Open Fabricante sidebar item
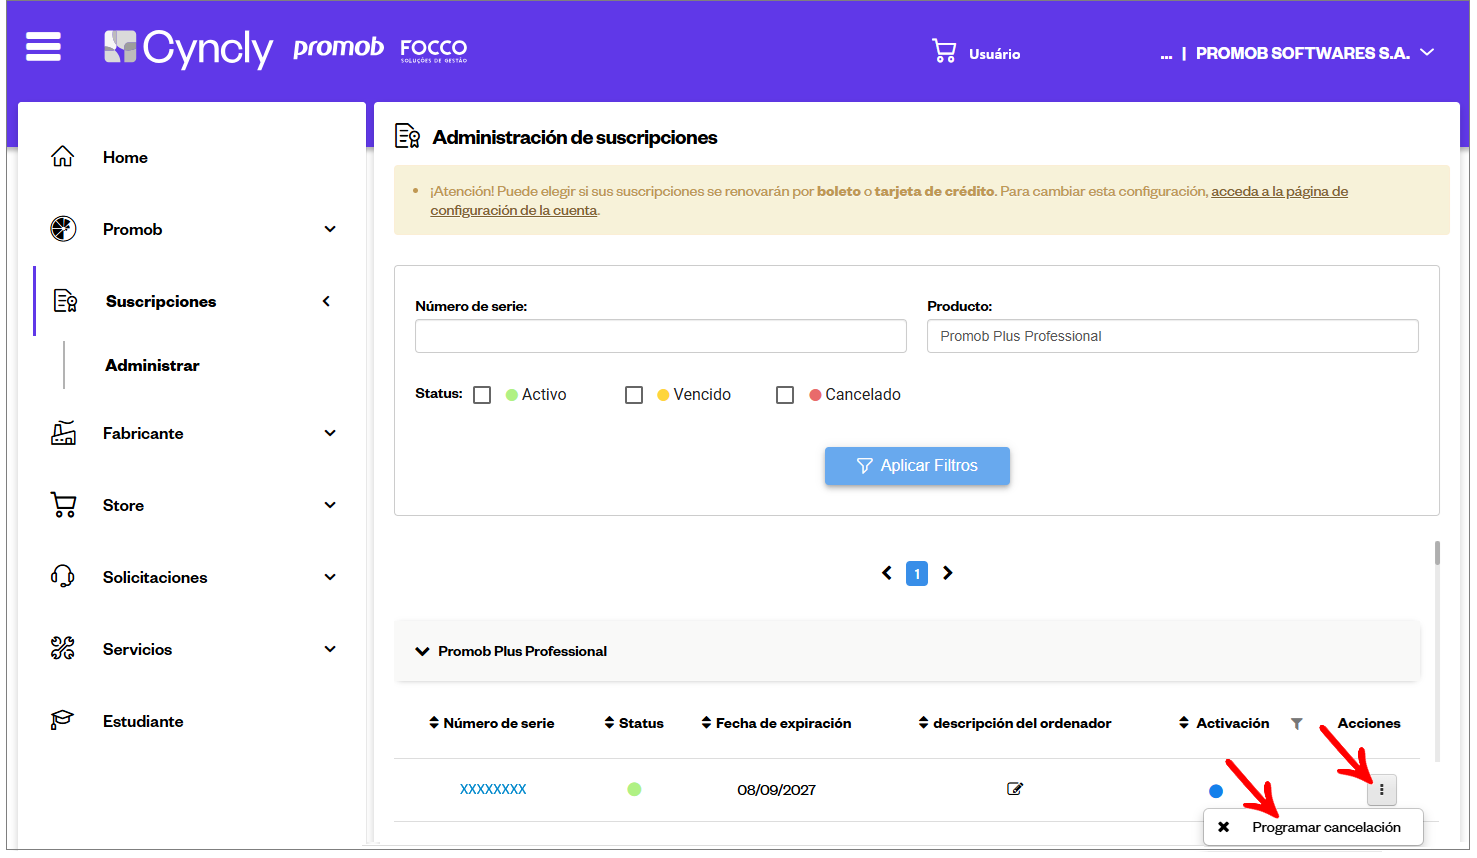Image resolution: width=1477 pixels, height=858 pixels. [x=143, y=433]
